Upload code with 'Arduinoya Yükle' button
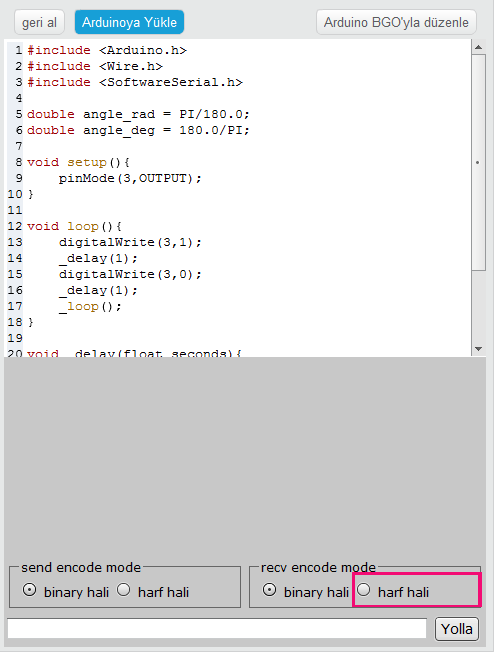Image resolution: width=499 pixels, height=652 pixels. pos(129,22)
